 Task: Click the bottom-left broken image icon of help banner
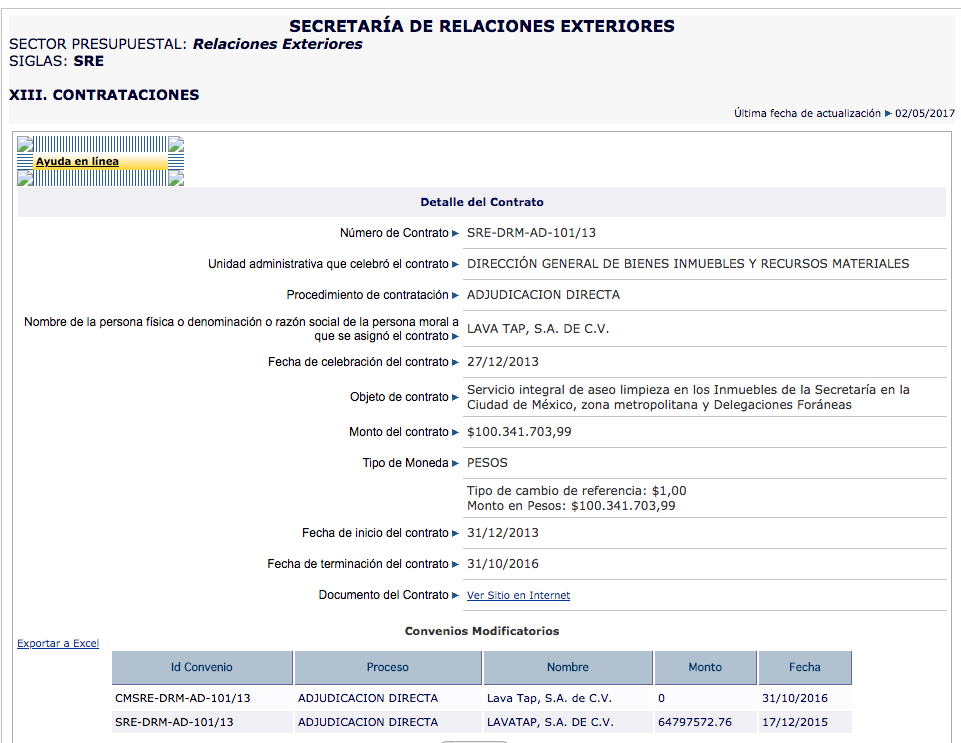(x=25, y=179)
